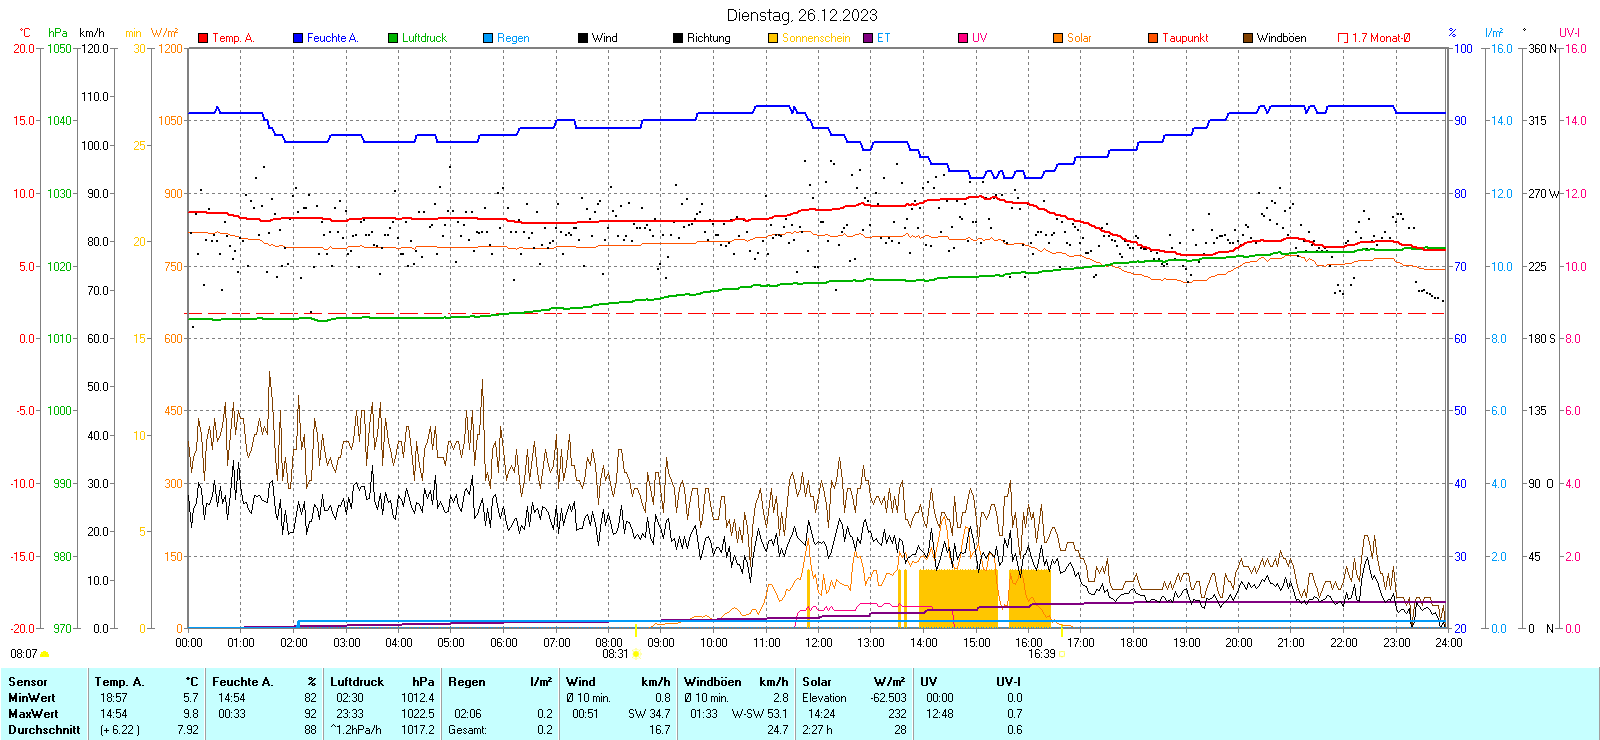Click the magenta UV legend square
The image size is (1600, 740).
click(x=963, y=38)
